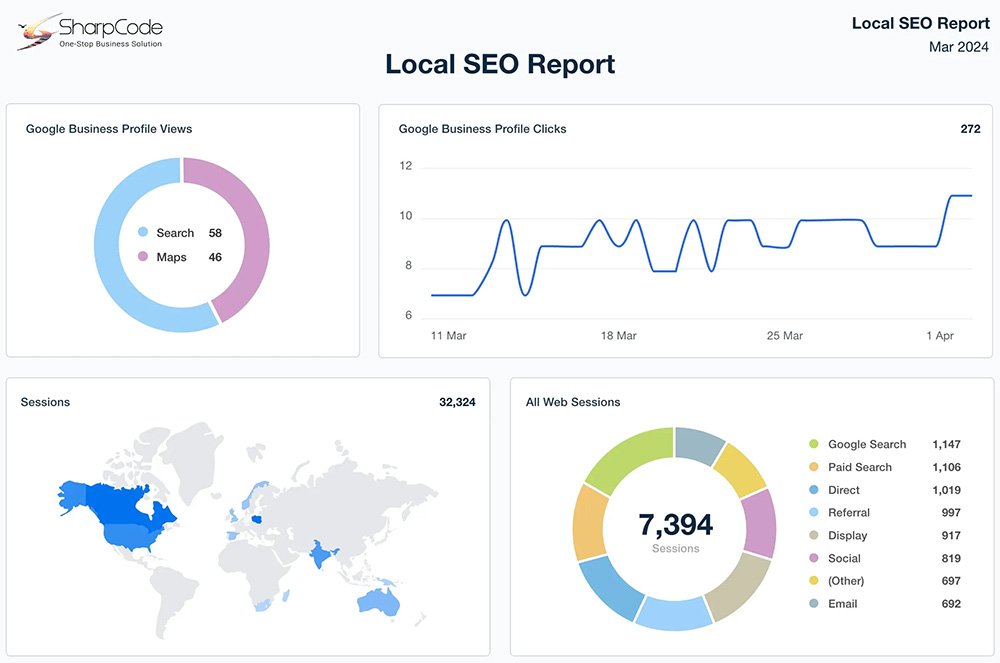Click the Maps legend color dot
Viewport: 1000px width, 663px height.
click(142, 258)
